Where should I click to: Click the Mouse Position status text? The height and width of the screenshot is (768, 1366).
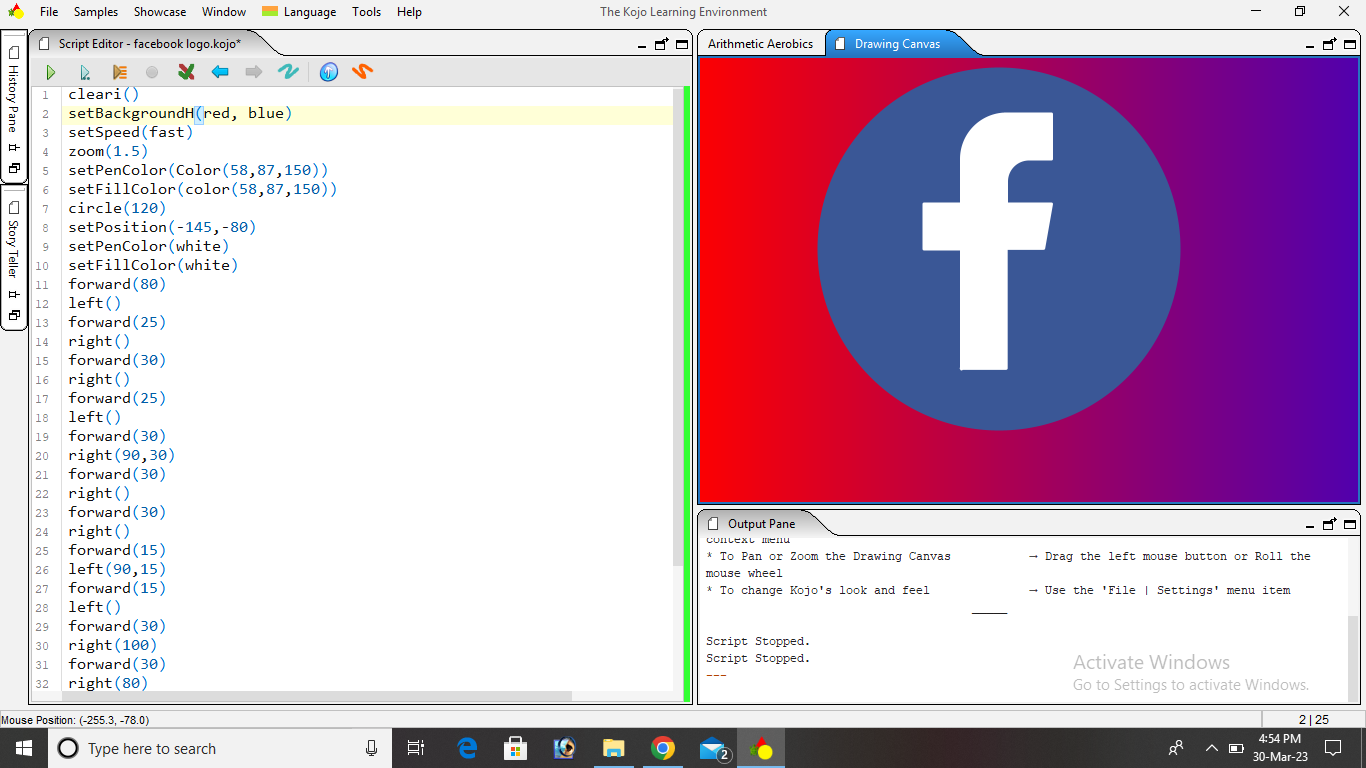[75, 719]
